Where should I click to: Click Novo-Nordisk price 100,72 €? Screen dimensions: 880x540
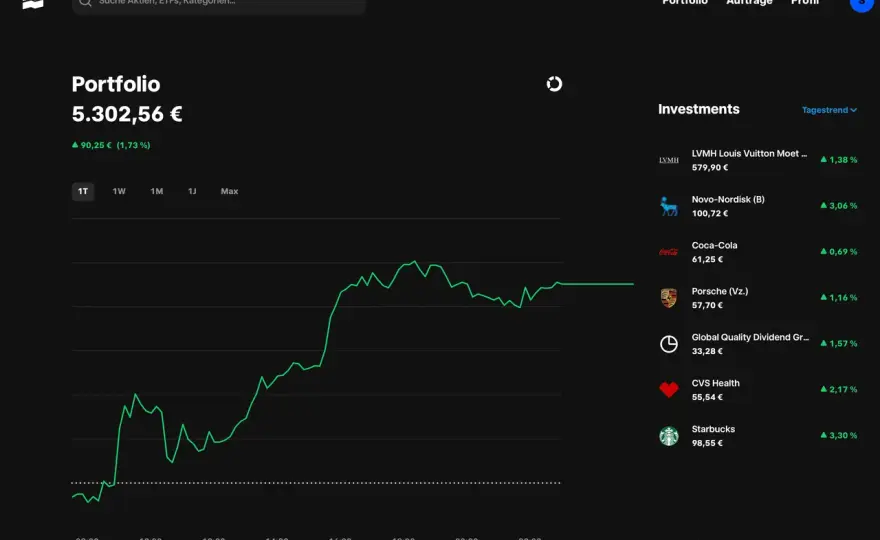[709, 213]
